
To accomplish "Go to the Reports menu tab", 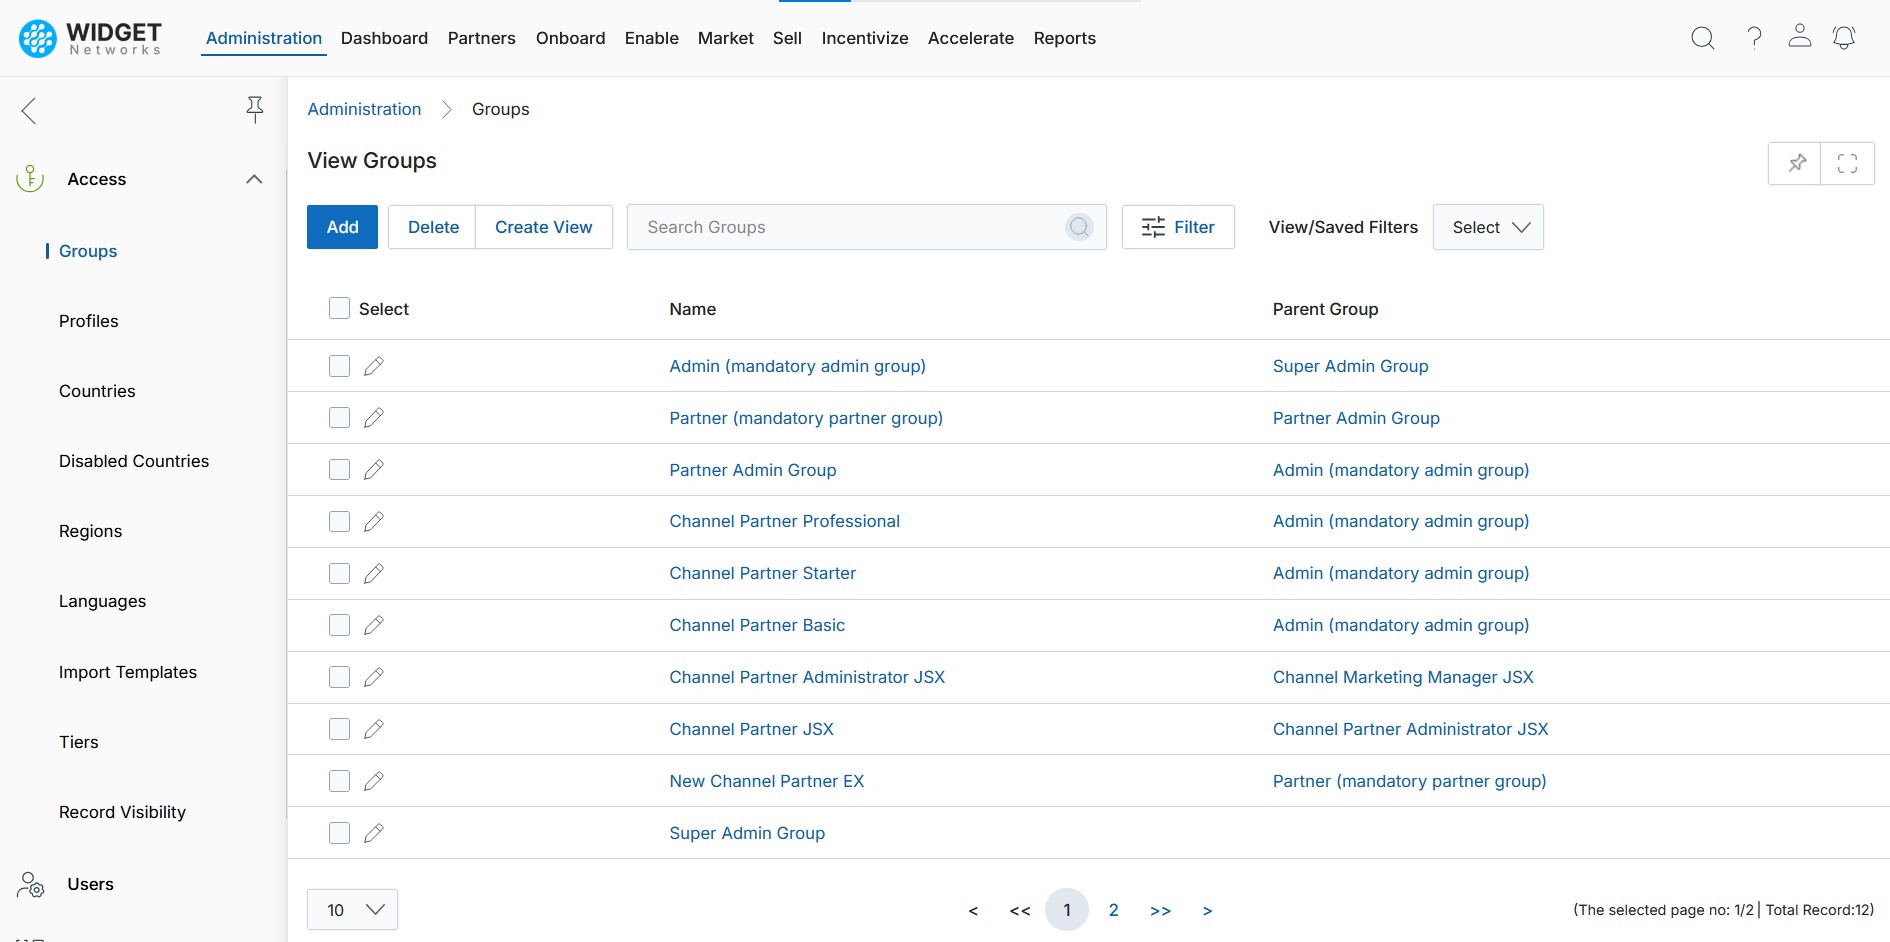I will [x=1064, y=38].
